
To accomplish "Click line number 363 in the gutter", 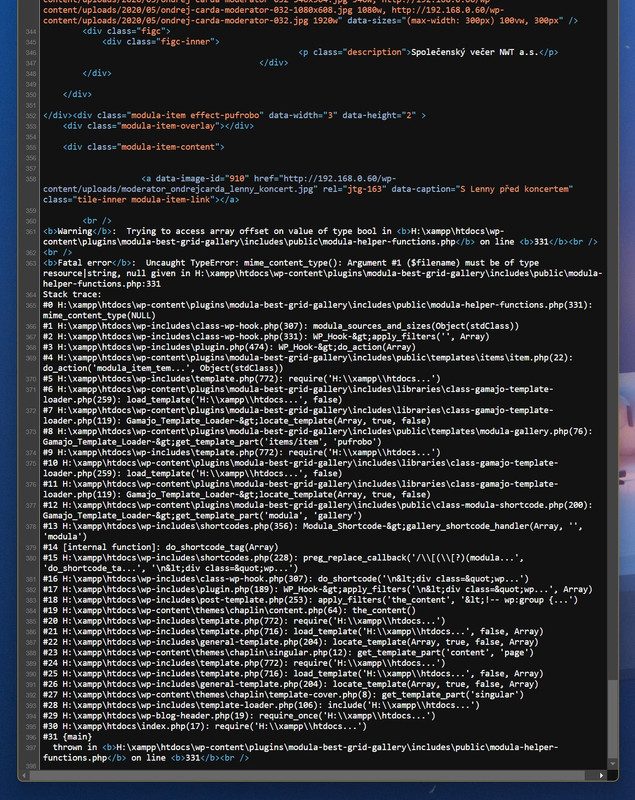I will [x=31, y=263].
